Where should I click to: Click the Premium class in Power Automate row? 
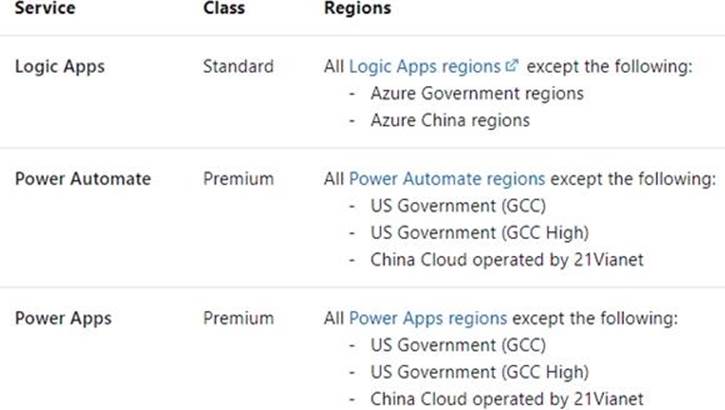click(238, 179)
